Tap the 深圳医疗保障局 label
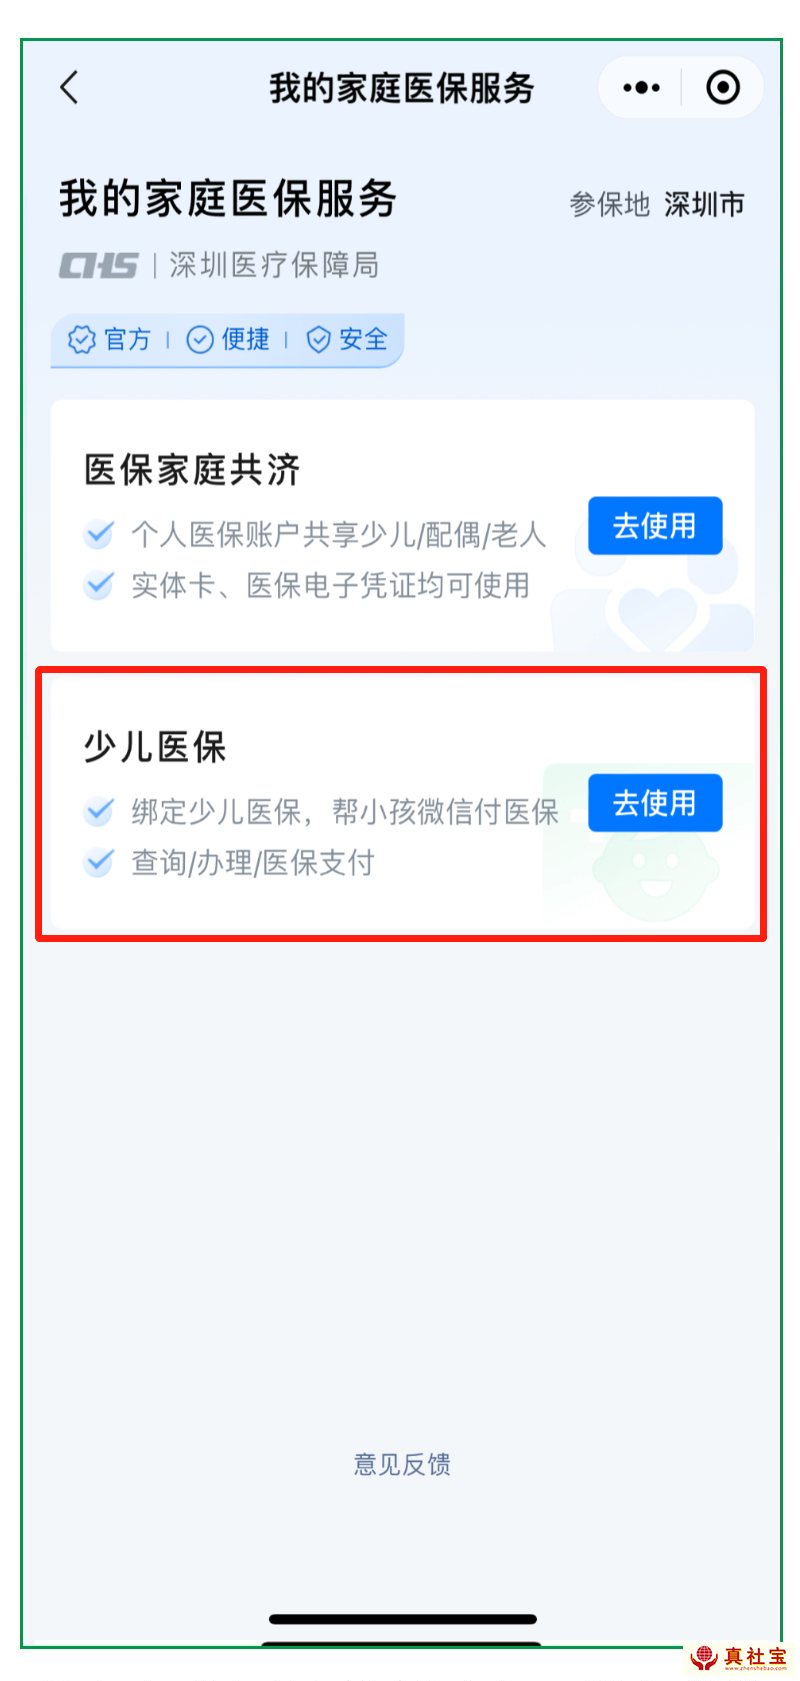The width and height of the screenshot is (800, 1681). point(274,265)
